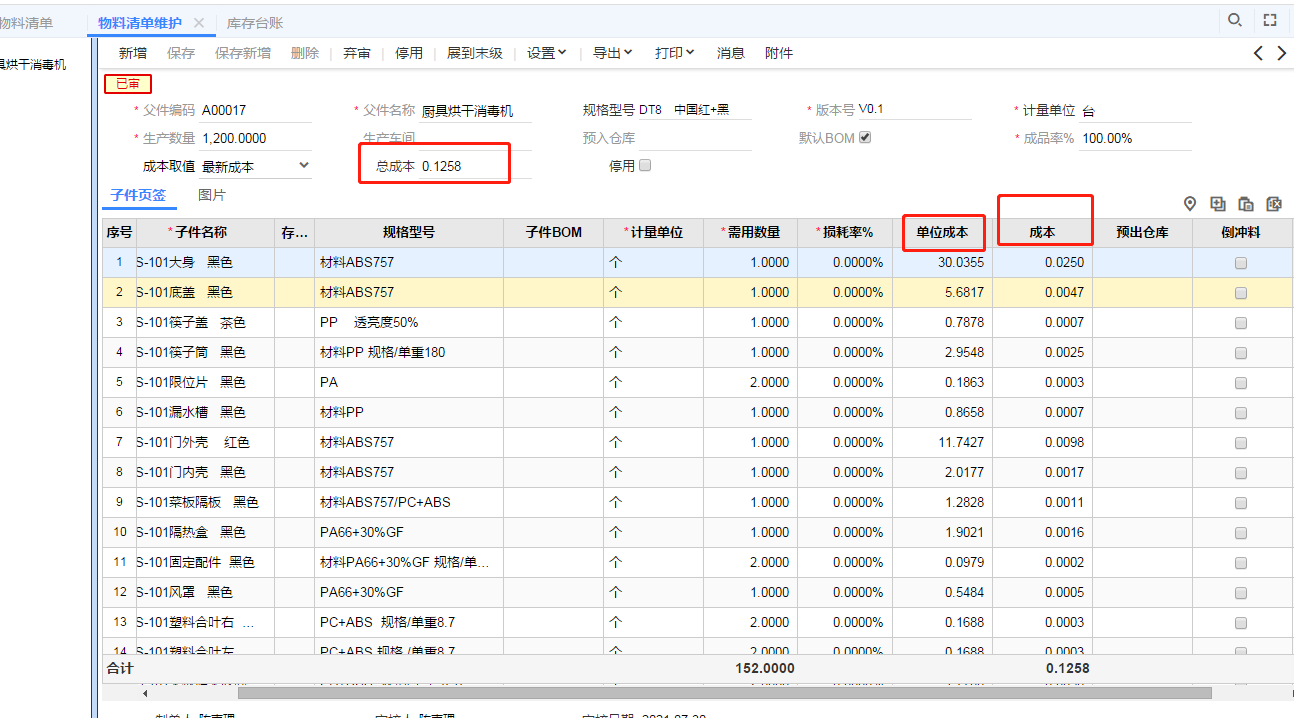Check 倒冲料 for S-101筷子盖 row
Image resolution: width=1294 pixels, height=718 pixels.
pos(1241,323)
